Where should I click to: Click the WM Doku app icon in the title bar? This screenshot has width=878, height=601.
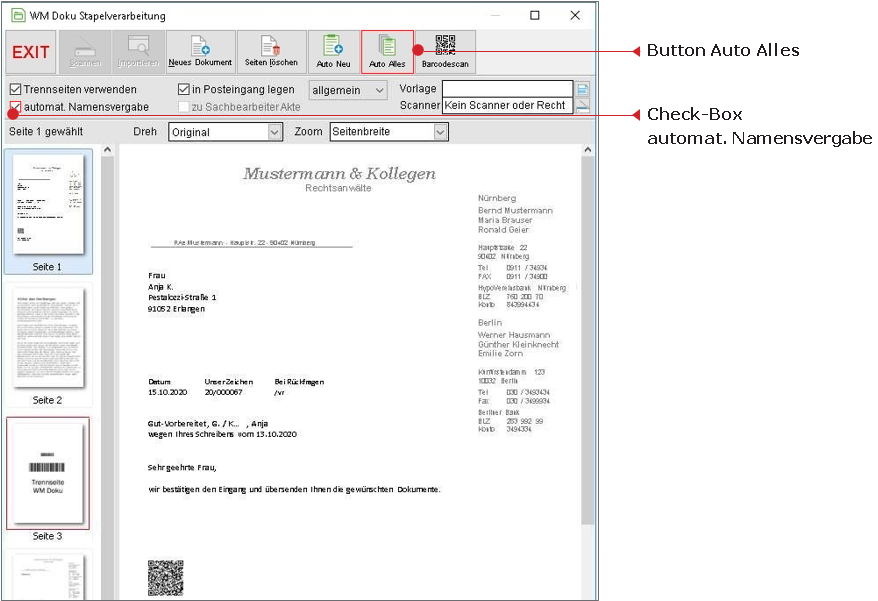[x=18, y=15]
